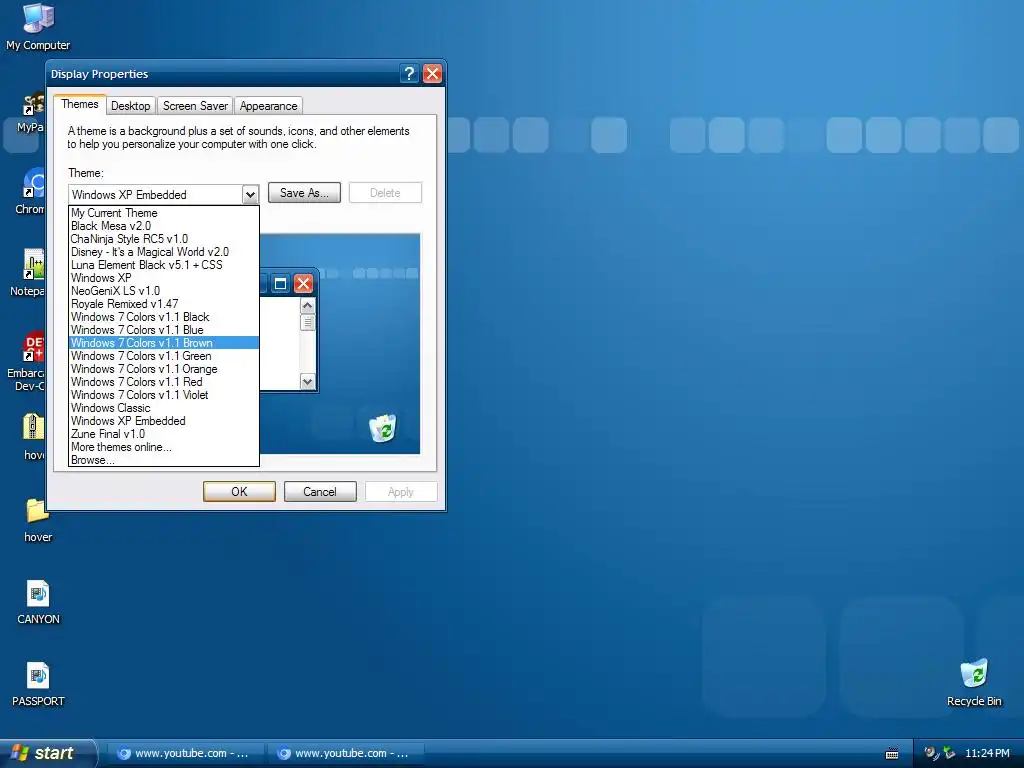Choose My Current Theme from list
Screen dimensions: 1024x768
point(164,213)
